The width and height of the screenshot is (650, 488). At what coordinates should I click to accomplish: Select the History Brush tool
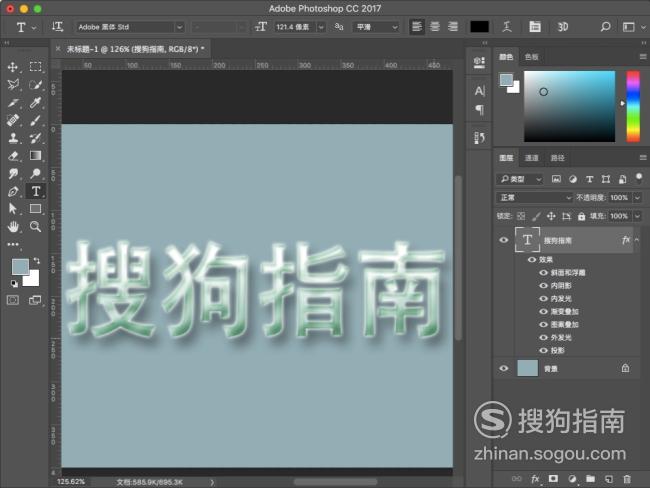(x=36, y=138)
